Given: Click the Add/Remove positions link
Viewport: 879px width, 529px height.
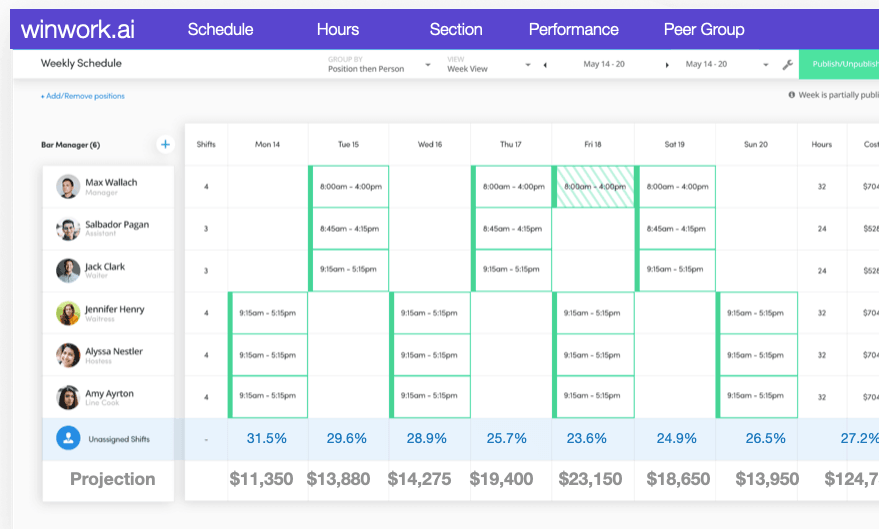Looking at the screenshot, I should pyautogui.click(x=82, y=96).
